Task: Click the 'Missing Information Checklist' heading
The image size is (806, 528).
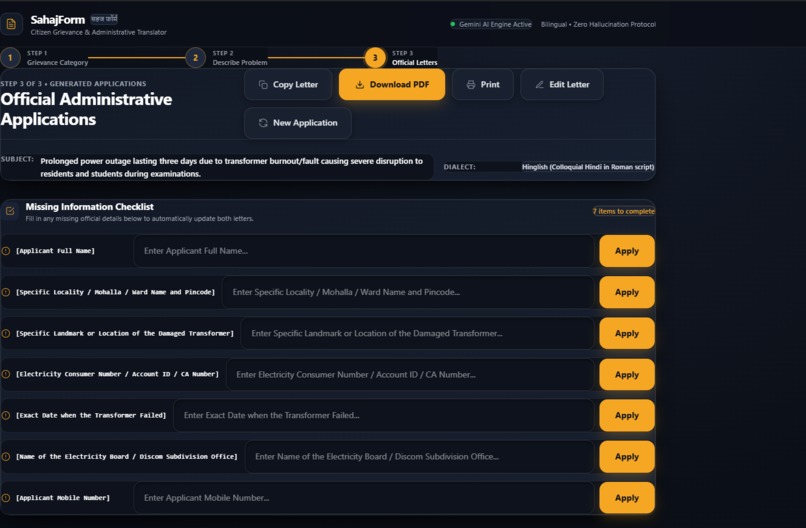Action: pyautogui.click(x=89, y=207)
